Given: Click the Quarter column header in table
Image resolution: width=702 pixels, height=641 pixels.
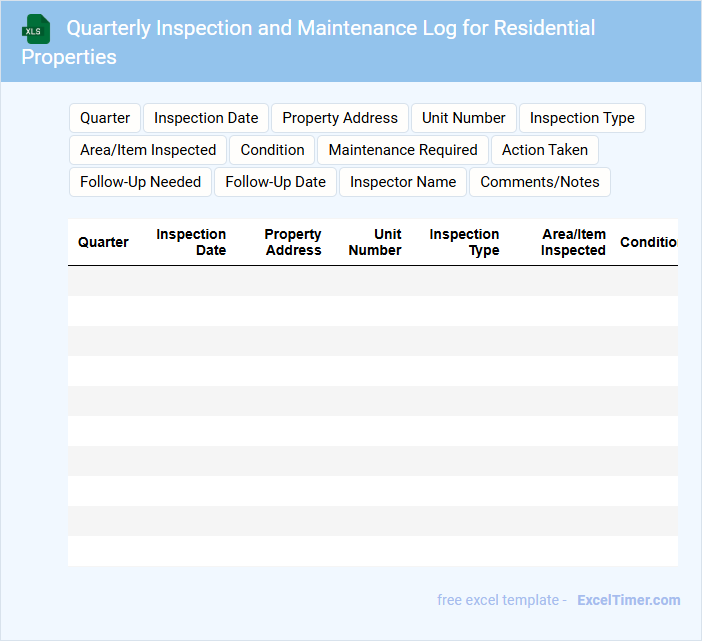Looking at the screenshot, I should tap(103, 242).
